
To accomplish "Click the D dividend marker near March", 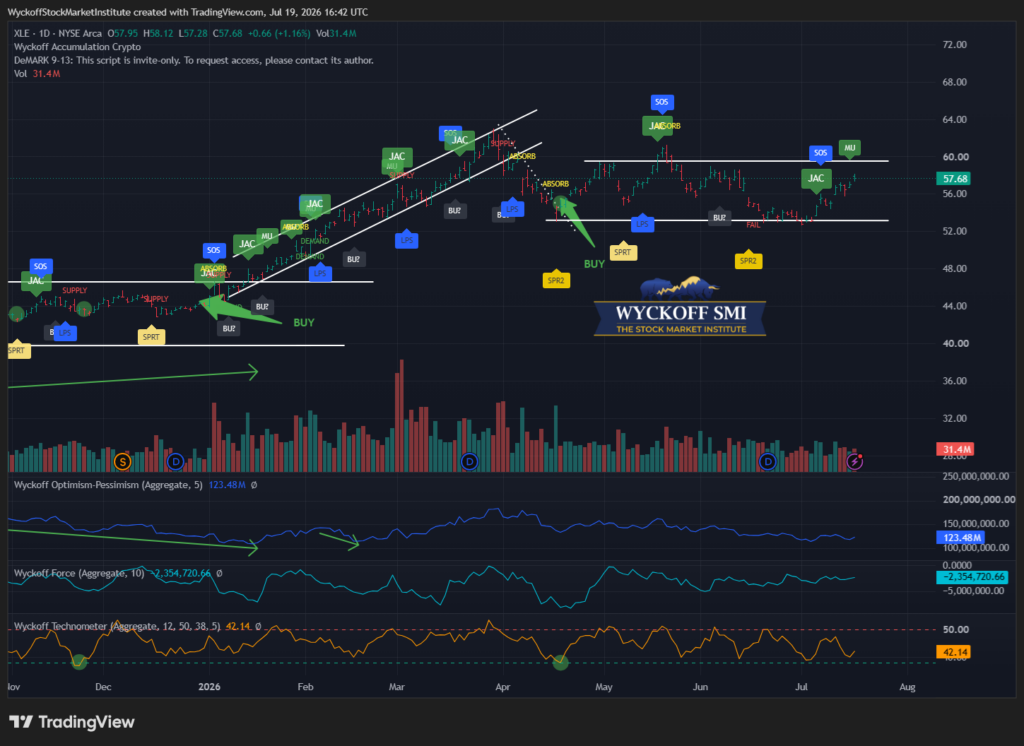I will click(x=469, y=462).
